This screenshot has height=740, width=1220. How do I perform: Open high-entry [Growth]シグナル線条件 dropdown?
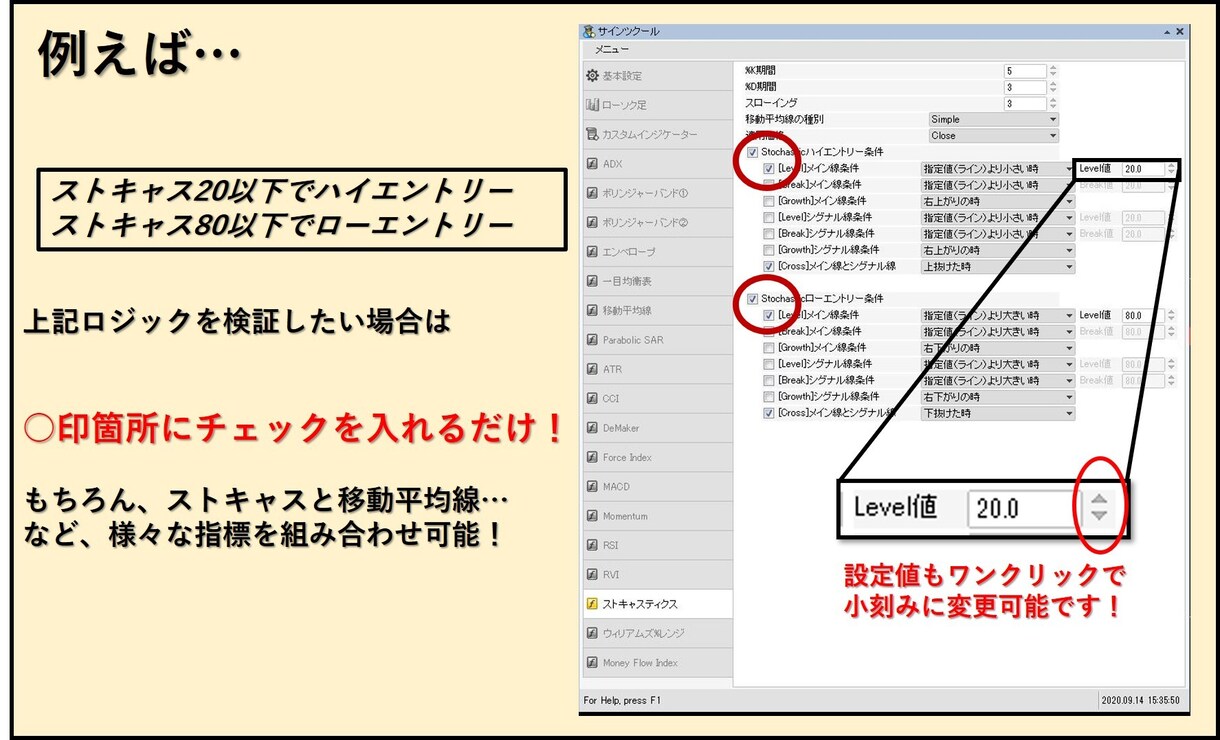[998, 250]
